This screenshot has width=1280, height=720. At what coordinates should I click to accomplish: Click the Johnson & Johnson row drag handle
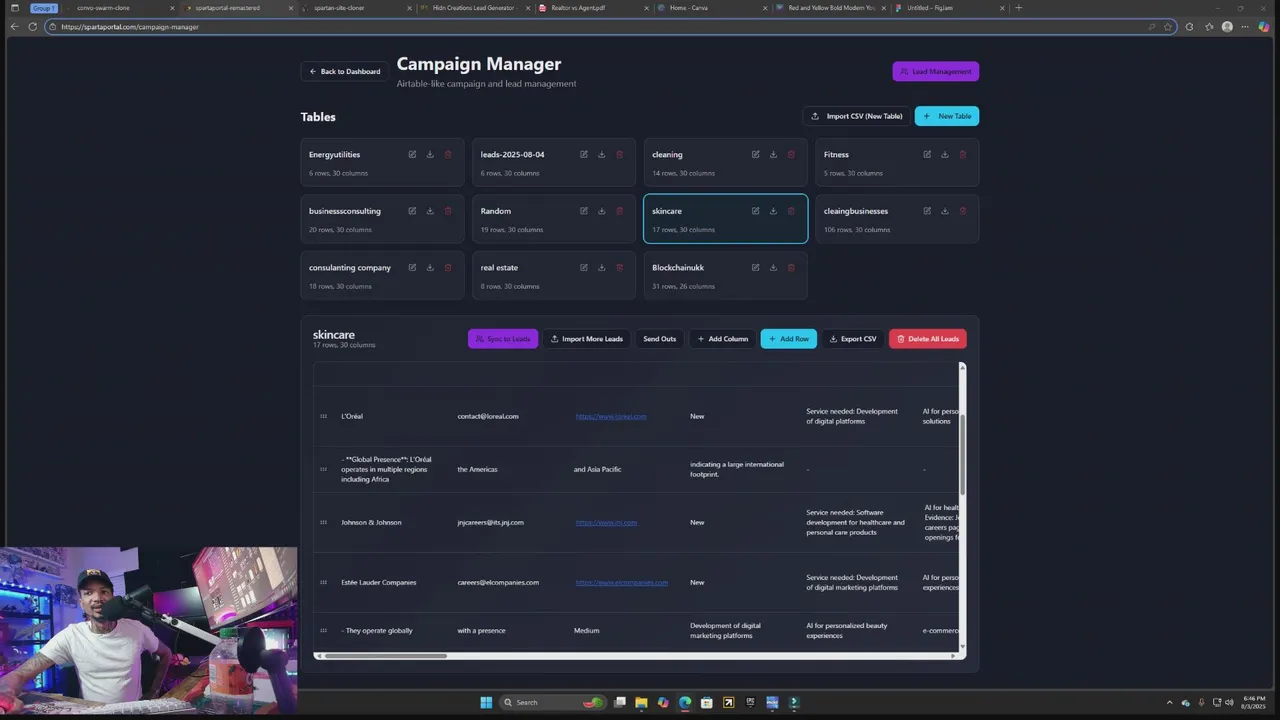323,522
